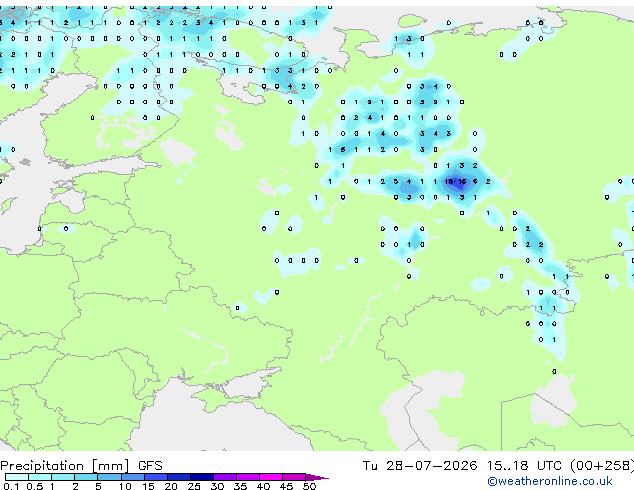Click the 45–50 mm legend color box
The width and height of the screenshot is (634, 490).
[x=294, y=477]
